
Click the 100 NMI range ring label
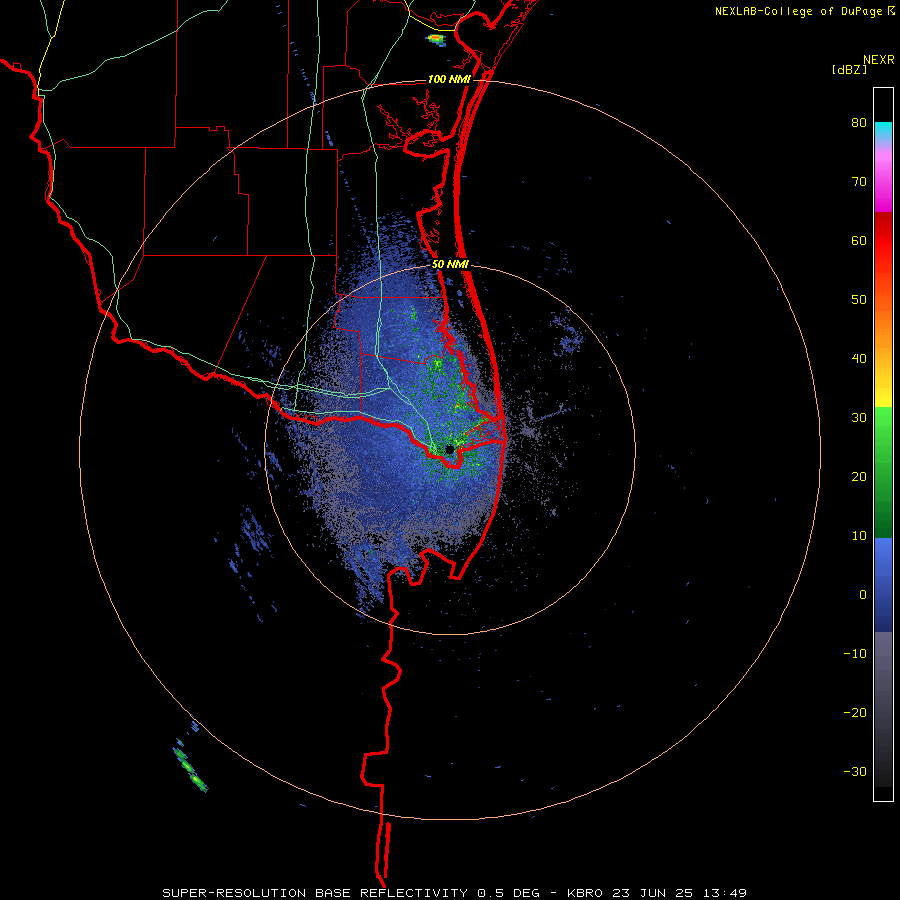[449, 79]
